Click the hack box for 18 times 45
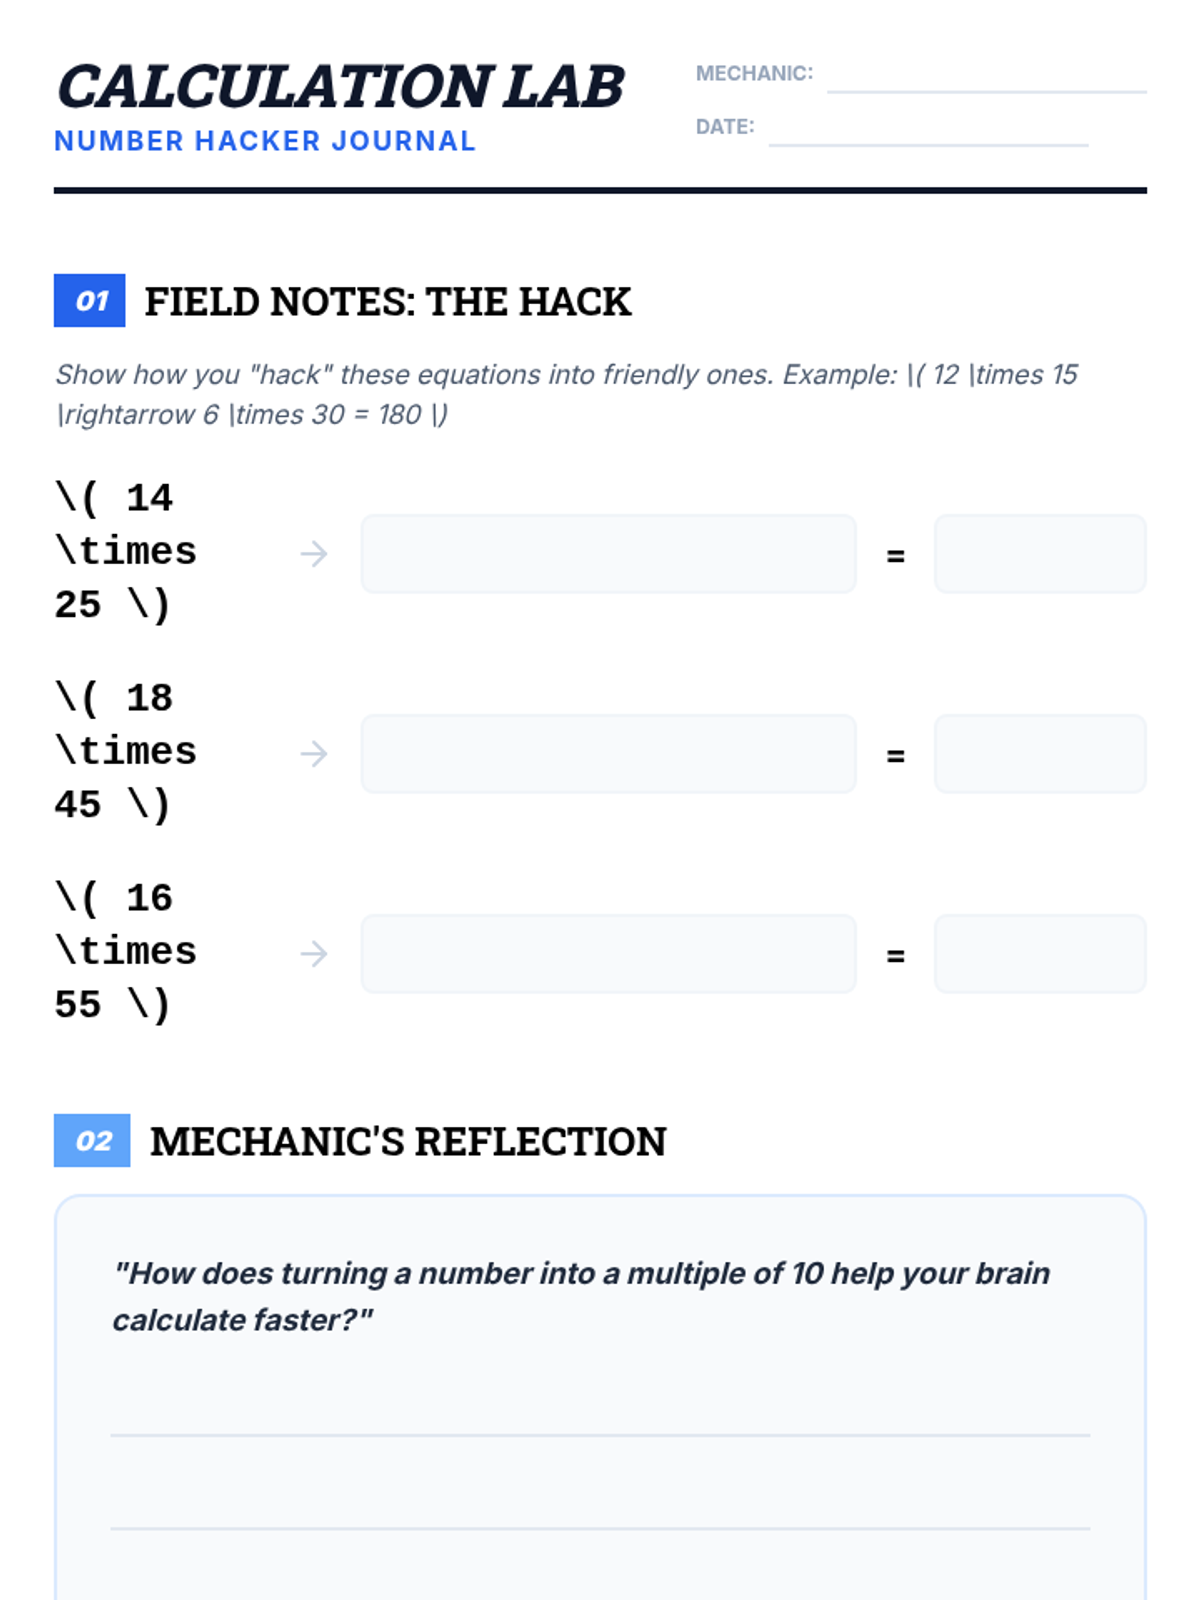The height and width of the screenshot is (1600, 1200). coord(608,754)
